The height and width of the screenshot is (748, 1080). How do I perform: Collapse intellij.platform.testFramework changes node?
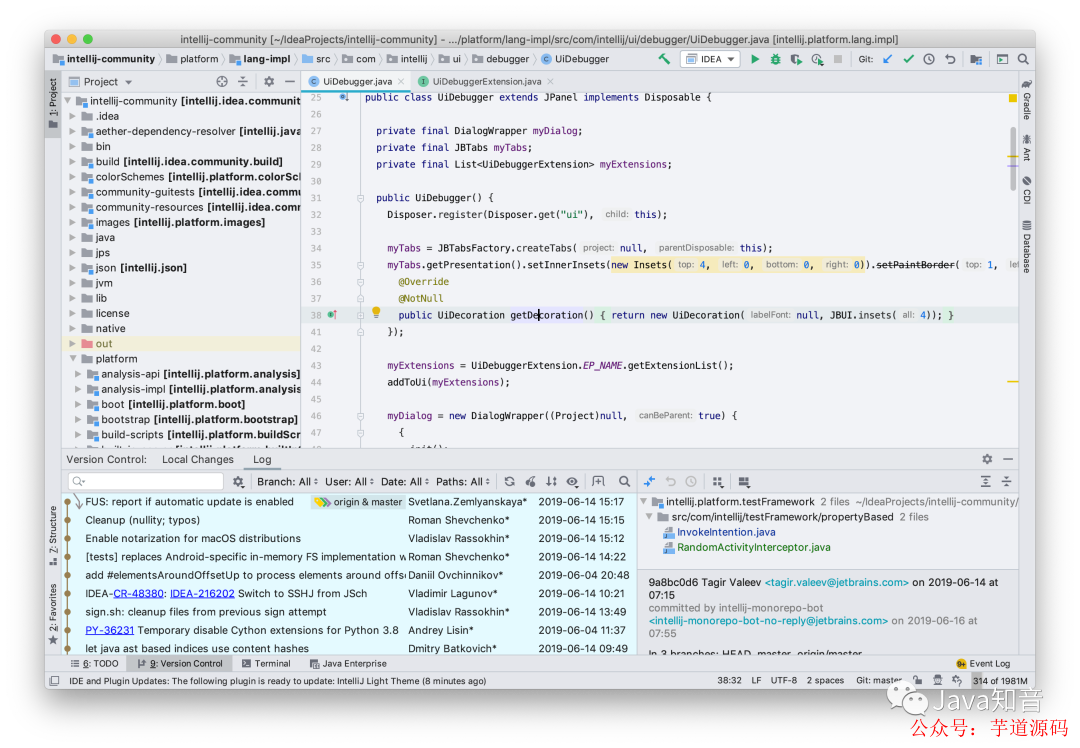(x=643, y=501)
